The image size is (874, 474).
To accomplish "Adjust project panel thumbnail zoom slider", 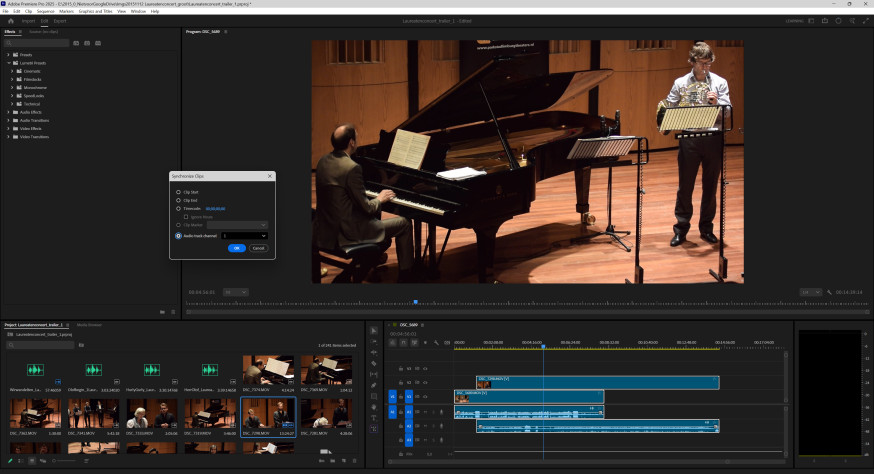I will (x=64, y=461).
